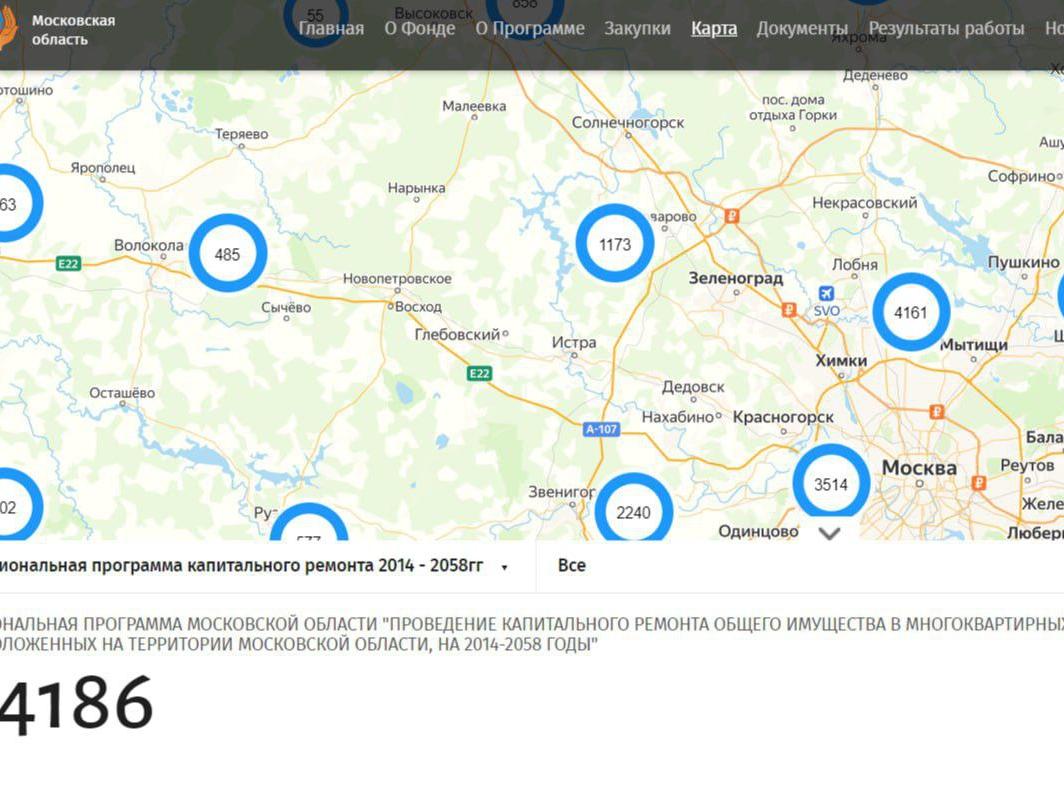1064x798 pixels.
Task: Open the Главная menu item
Action: point(331,28)
